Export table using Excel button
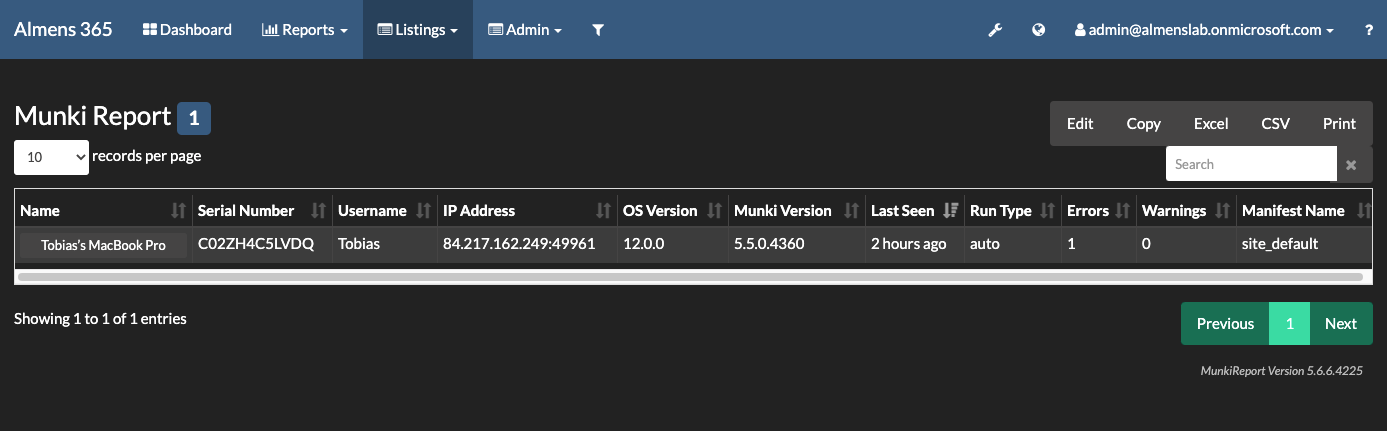This screenshot has height=431, width=1387. click(1210, 124)
